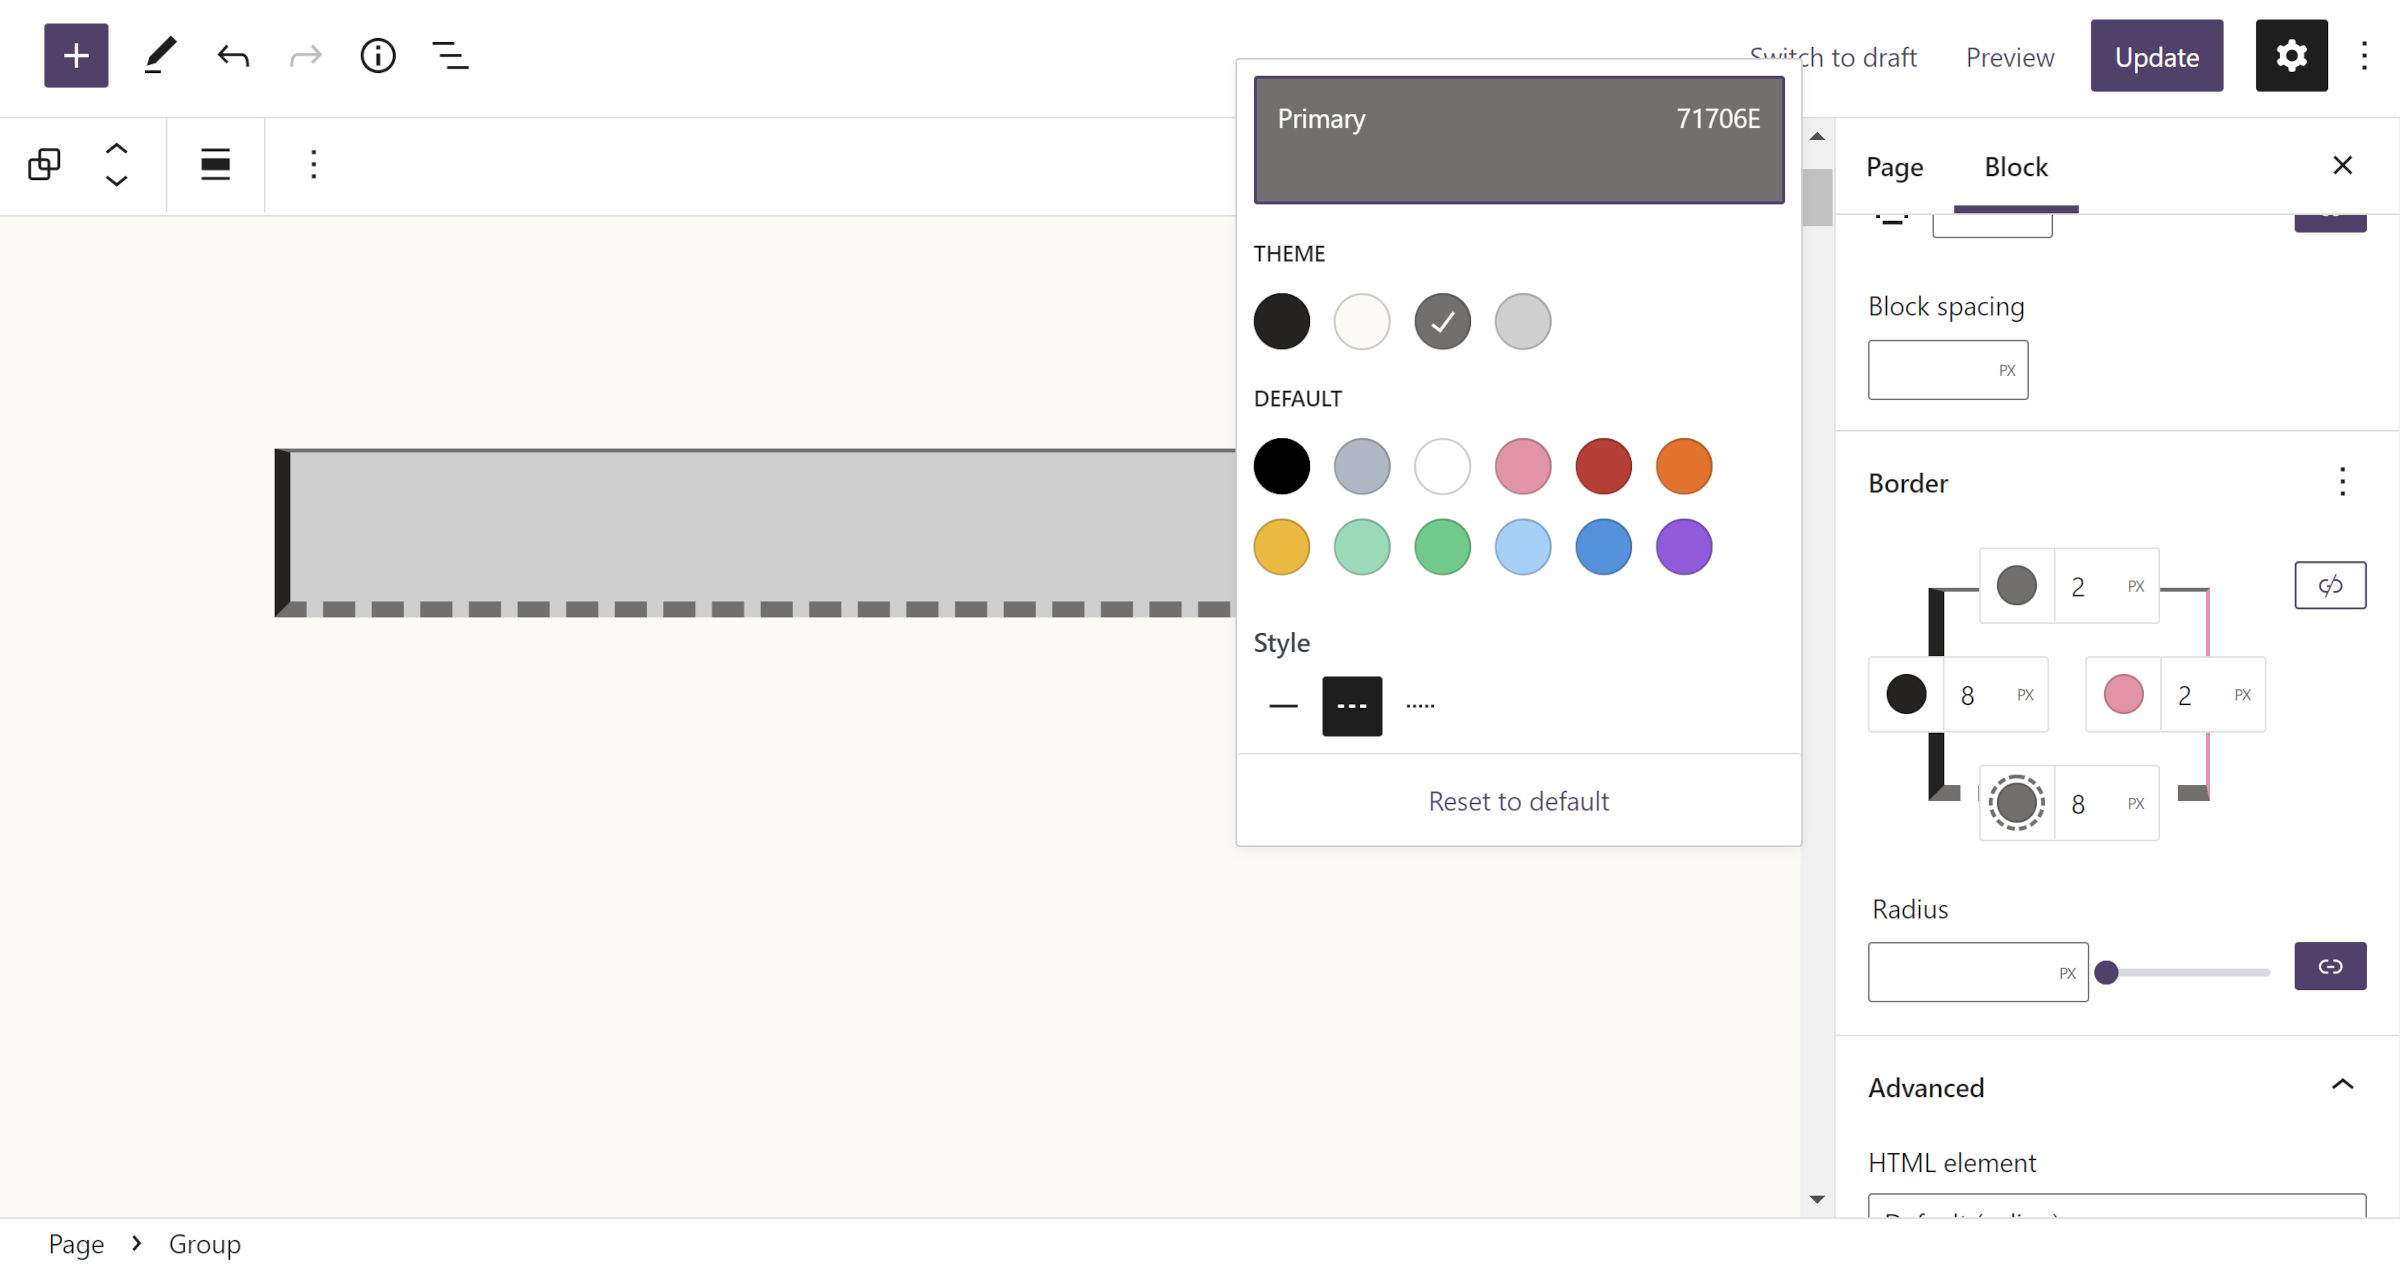This screenshot has width=2400, height=1264.
Task: Click the Block spacing PX field
Action: coord(1947,369)
